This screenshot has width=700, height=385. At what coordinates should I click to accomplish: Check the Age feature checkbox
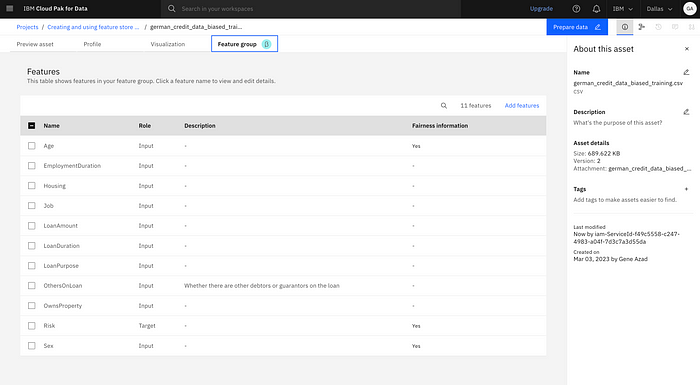[x=32, y=146]
